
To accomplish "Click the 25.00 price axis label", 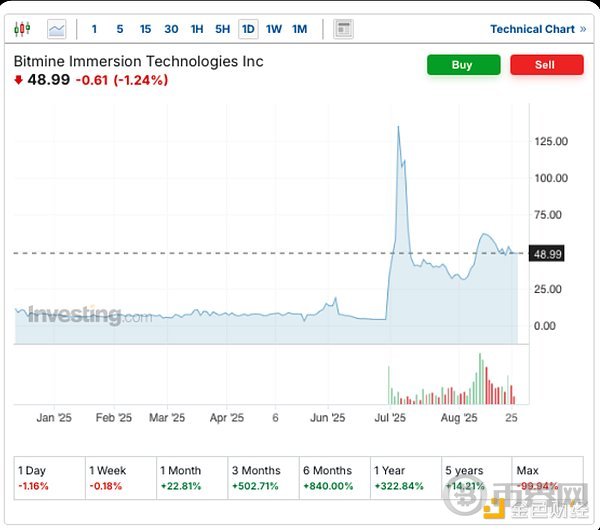I will click(x=548, y=289).
